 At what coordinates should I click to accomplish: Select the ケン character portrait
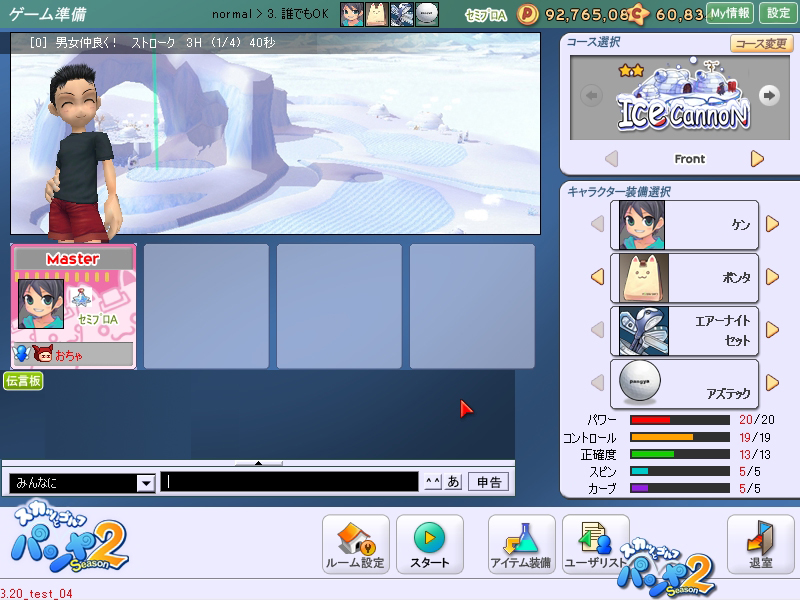coord(641,225)
